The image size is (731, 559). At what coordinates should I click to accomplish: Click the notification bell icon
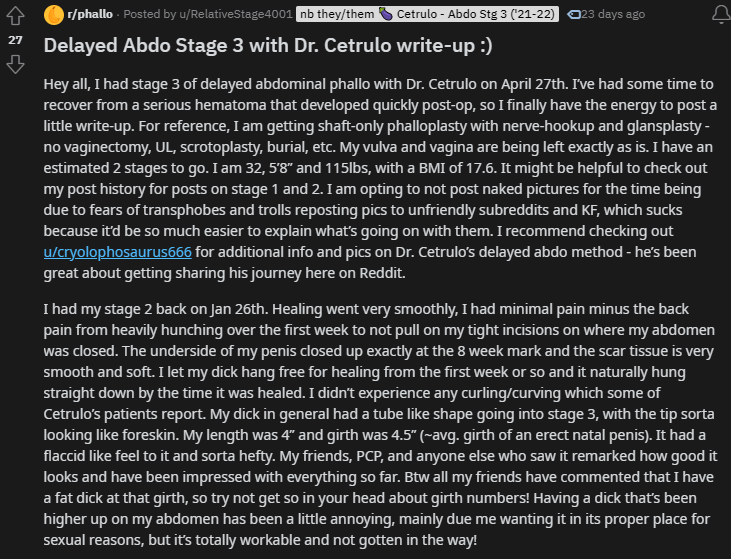[718, 15]
